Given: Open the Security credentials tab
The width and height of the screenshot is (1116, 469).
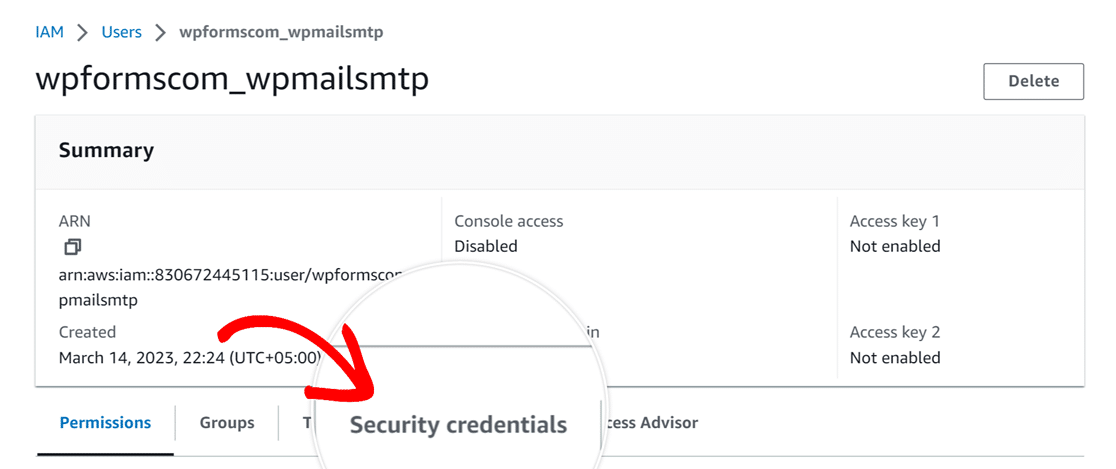Looking at the screenshot, I should coord(458,426).
